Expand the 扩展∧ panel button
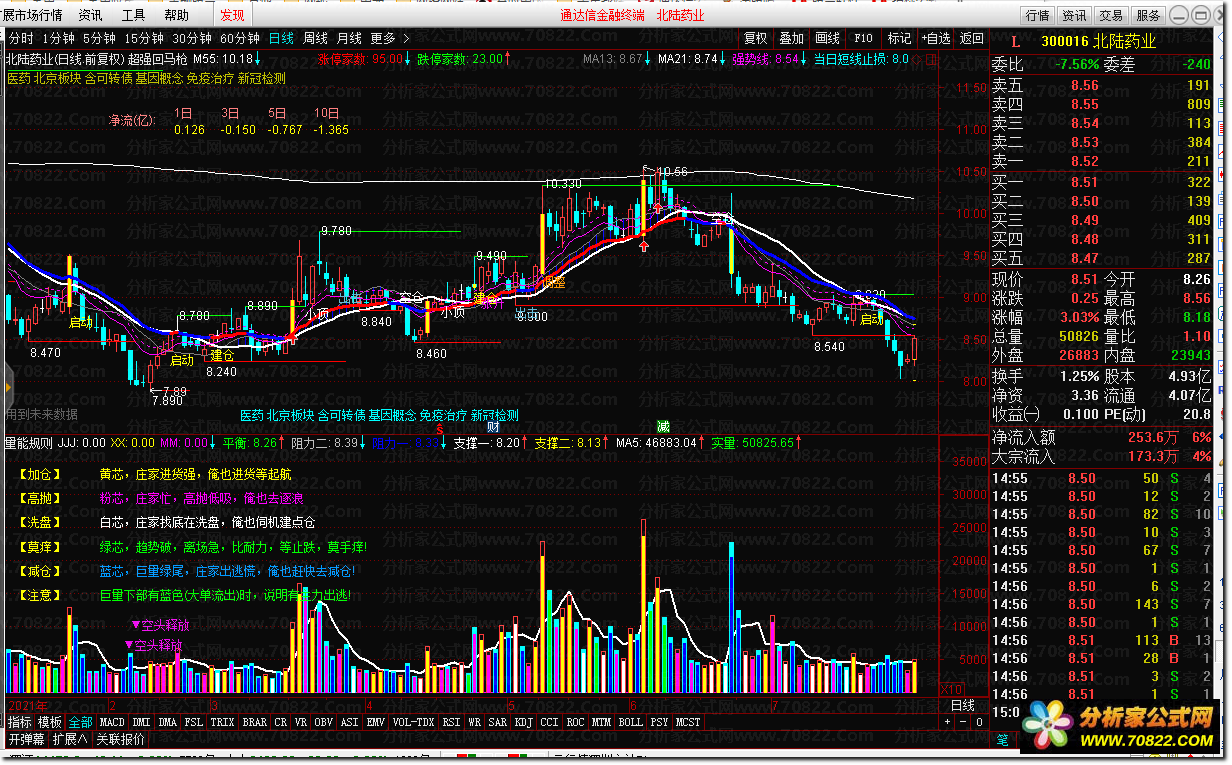 (70, 740)
